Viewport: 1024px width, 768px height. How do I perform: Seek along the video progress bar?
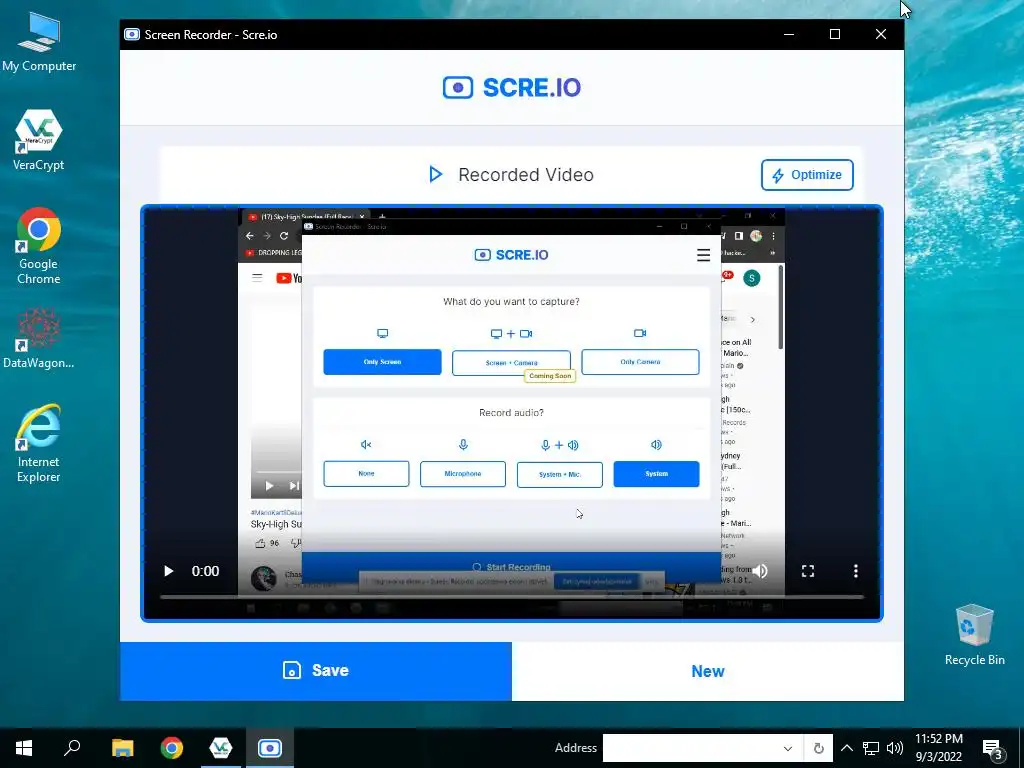512,596
